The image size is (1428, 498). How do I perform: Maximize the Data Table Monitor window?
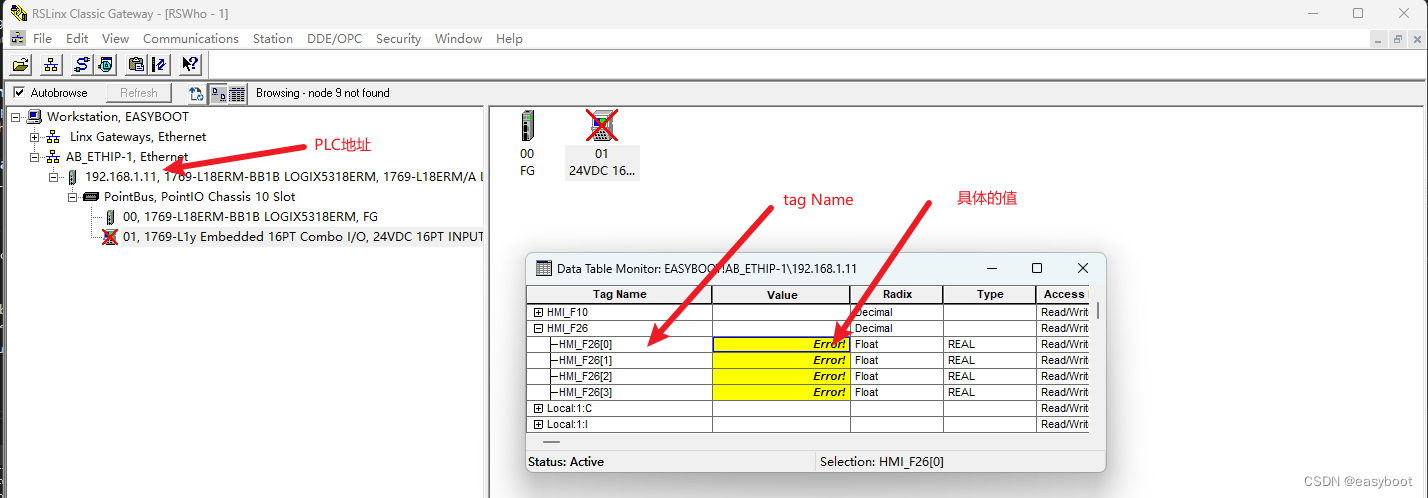click(x=1037, y=268)
